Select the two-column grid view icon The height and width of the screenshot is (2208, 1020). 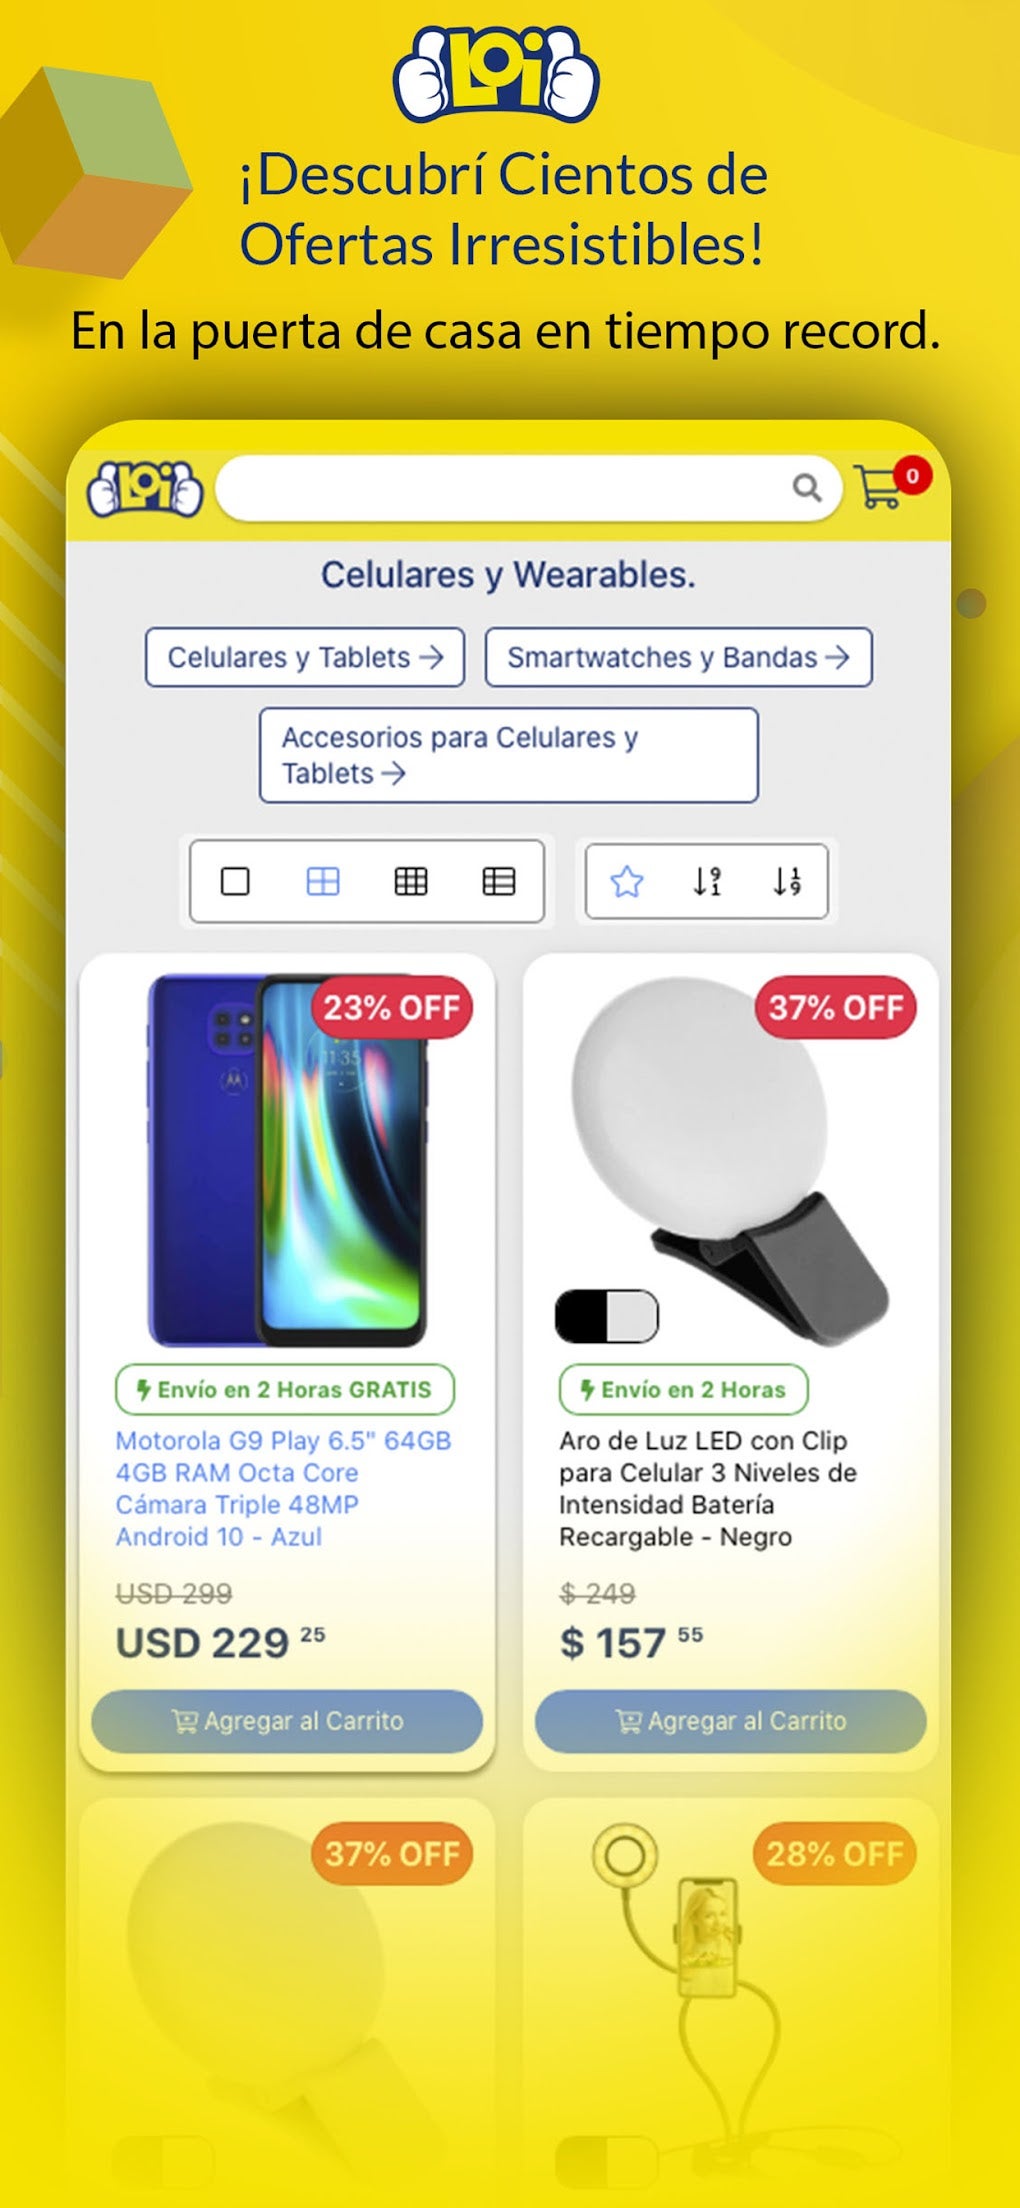323,881
